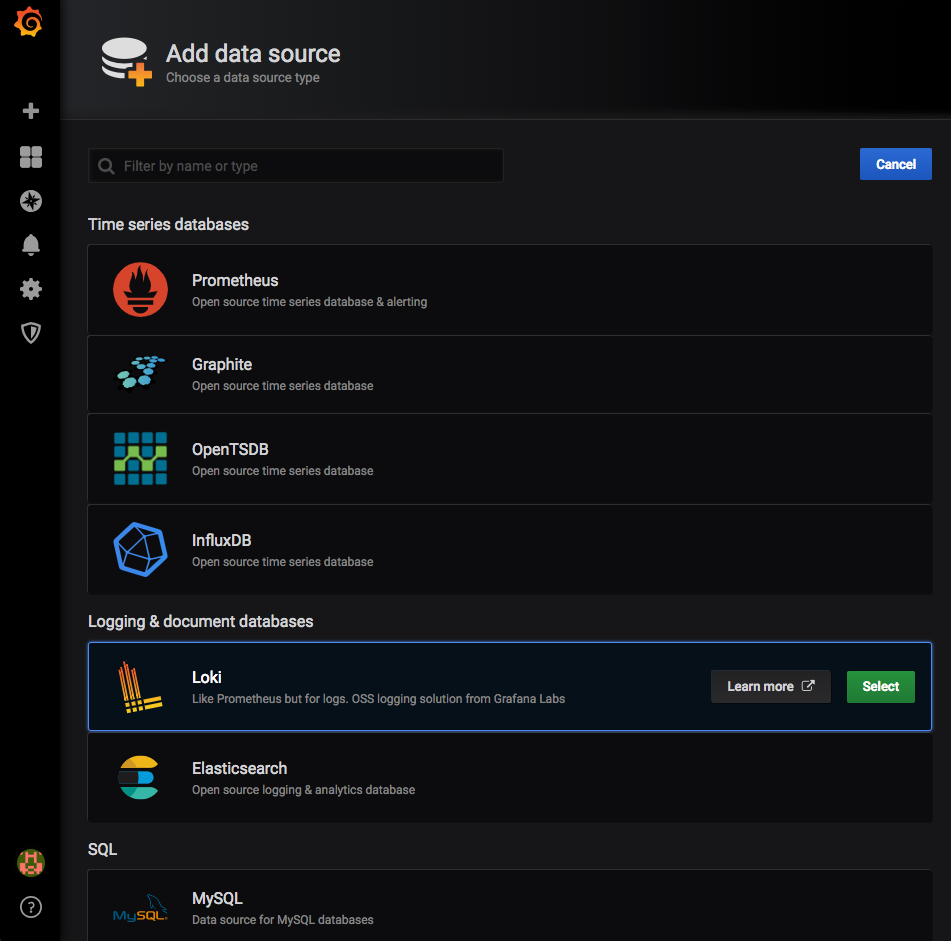Open Configuration gear icon in sidebar
Viewport: 951px width, 941px height.
pyautogui.click(x=30, y=289)
